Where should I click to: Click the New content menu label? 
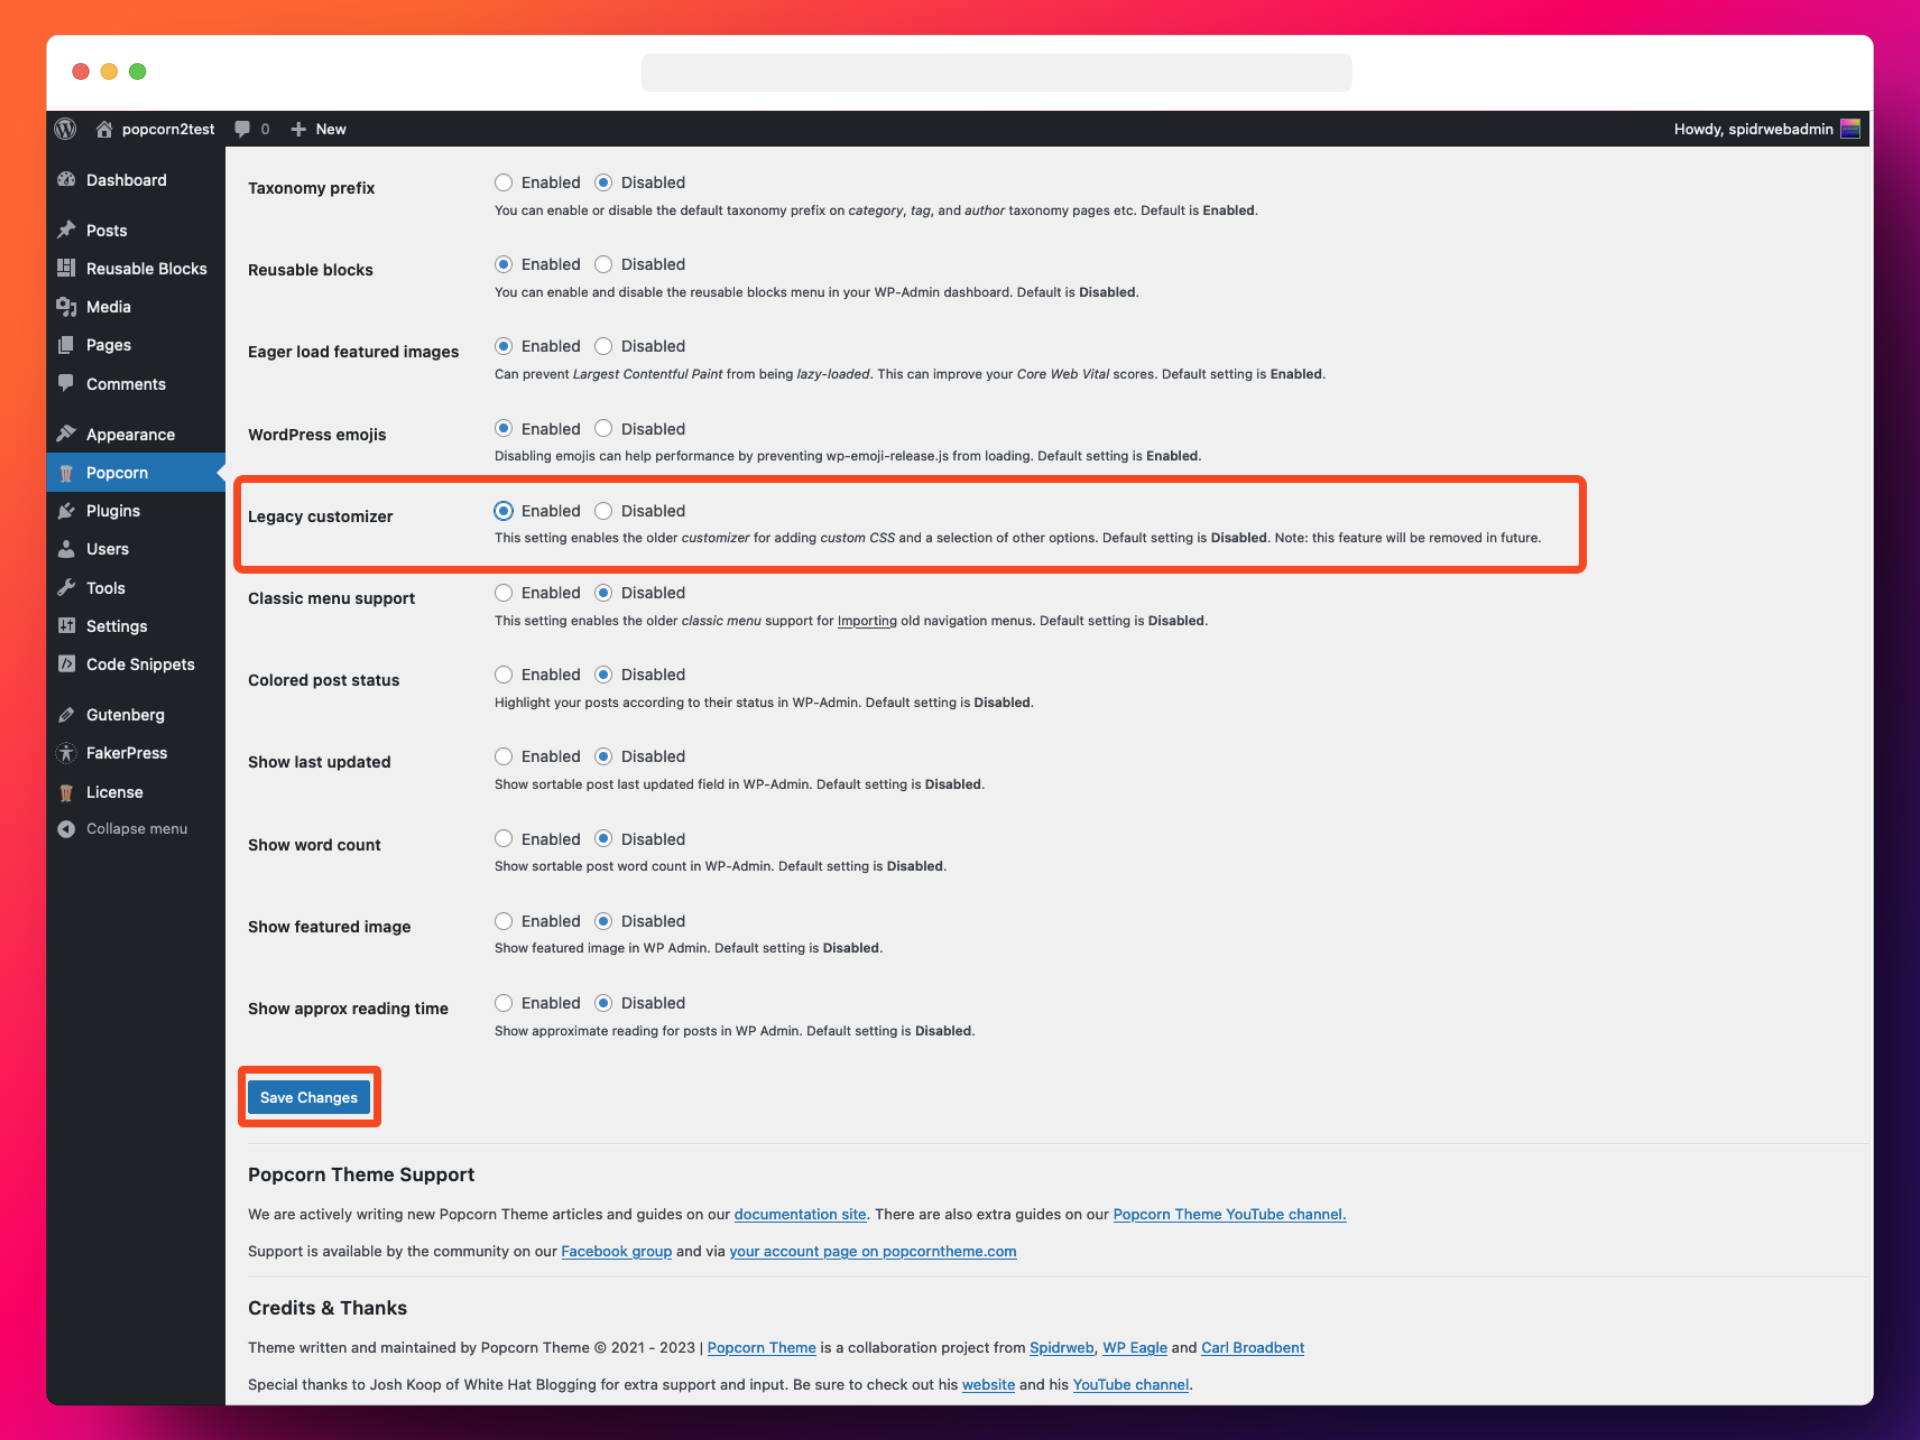[331, 129]
